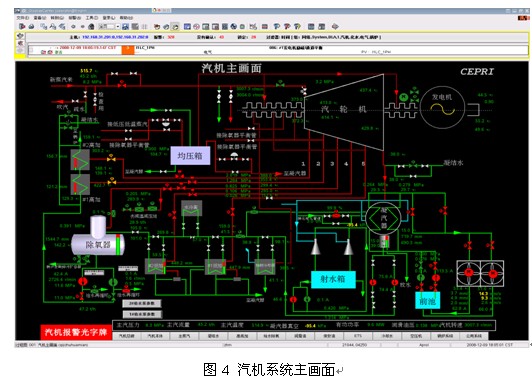Click the 1# feedwater pump parameters button
The image size is (532, 386).
tap(142, 314)
